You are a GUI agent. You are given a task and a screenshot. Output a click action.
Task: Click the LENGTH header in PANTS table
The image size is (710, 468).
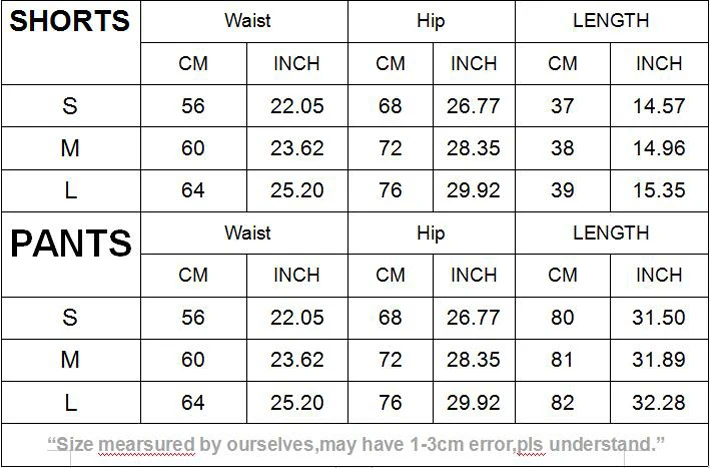tap(611, 233)
